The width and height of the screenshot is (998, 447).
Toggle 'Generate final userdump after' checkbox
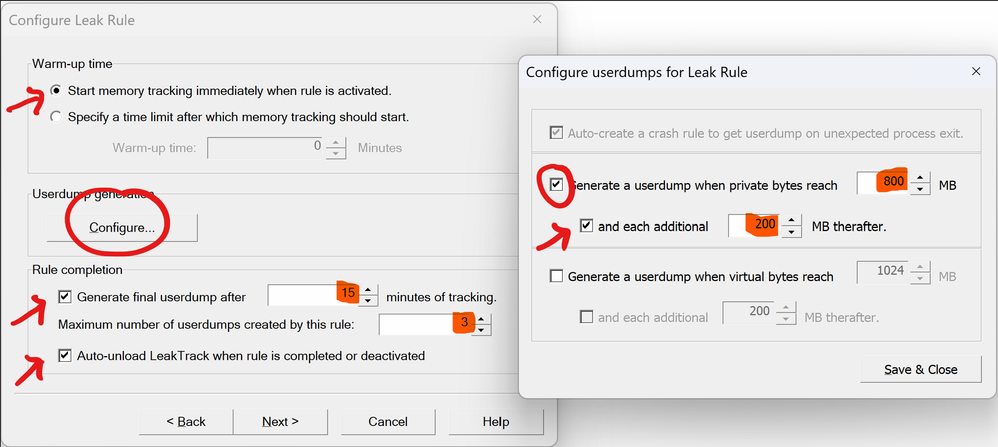65,297
